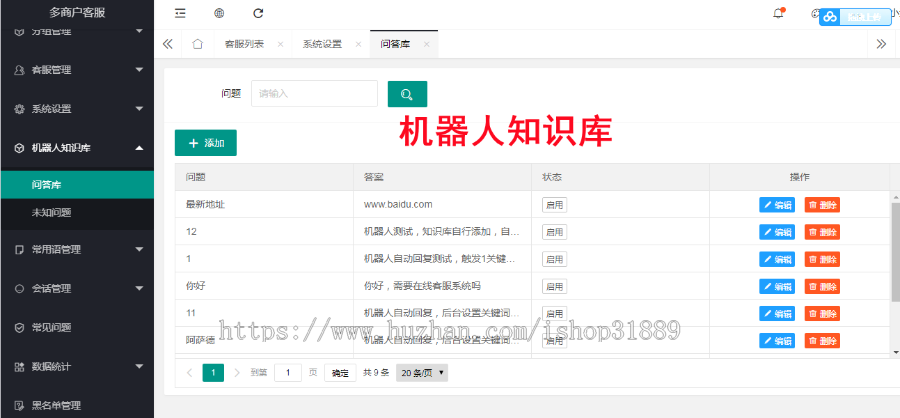Open 黑名单管理 in the sidebar
This screenshot has width=900, height=418.
(77, 405)
